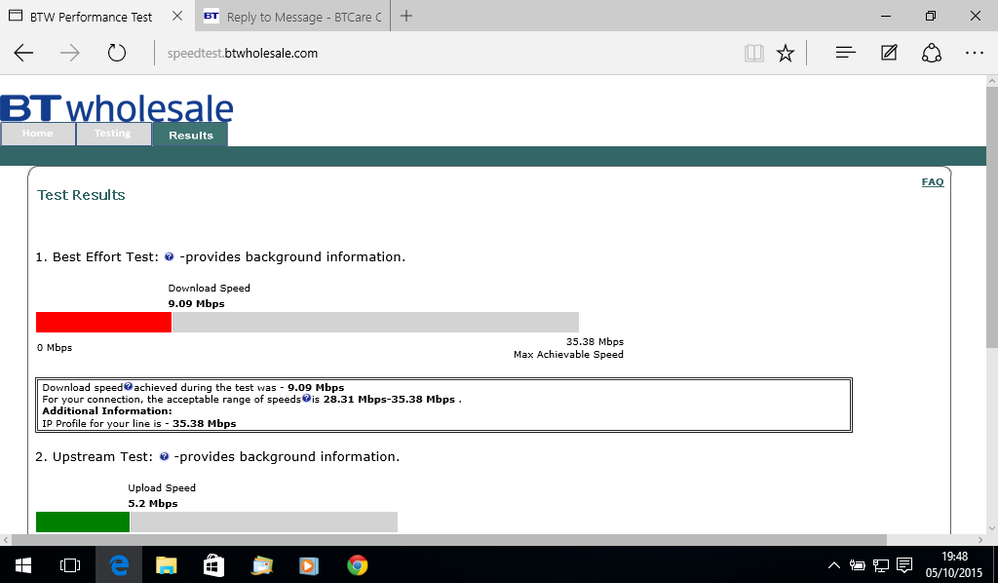Click scroll up arrow on vertical scrollbar
The image size is (998, 583).
992,81
